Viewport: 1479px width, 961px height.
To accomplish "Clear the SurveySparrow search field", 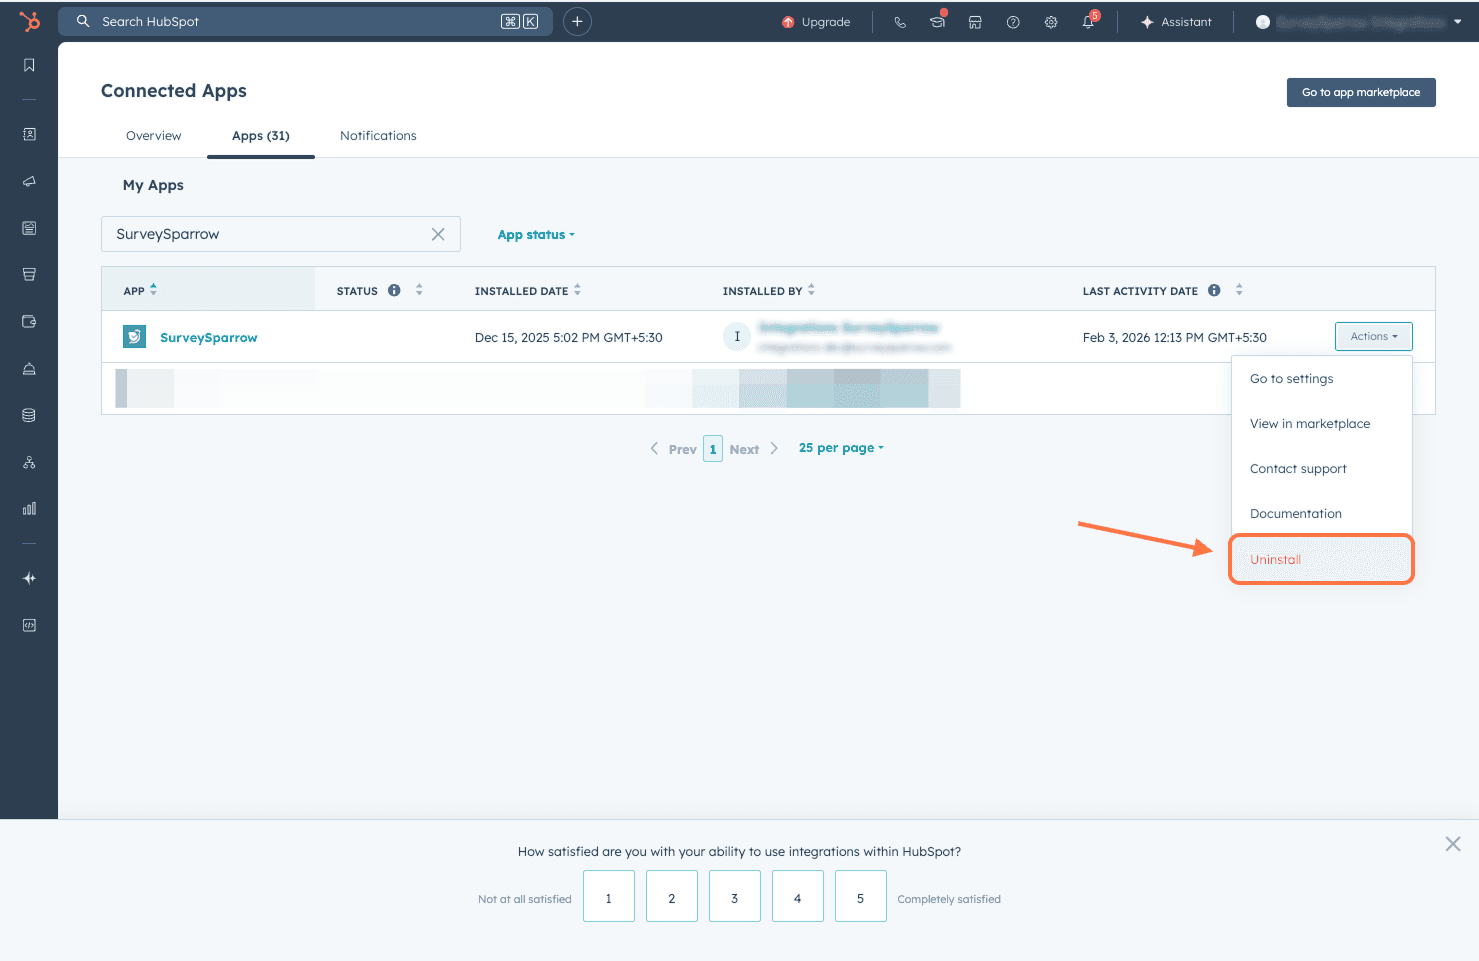I will 438,234.
